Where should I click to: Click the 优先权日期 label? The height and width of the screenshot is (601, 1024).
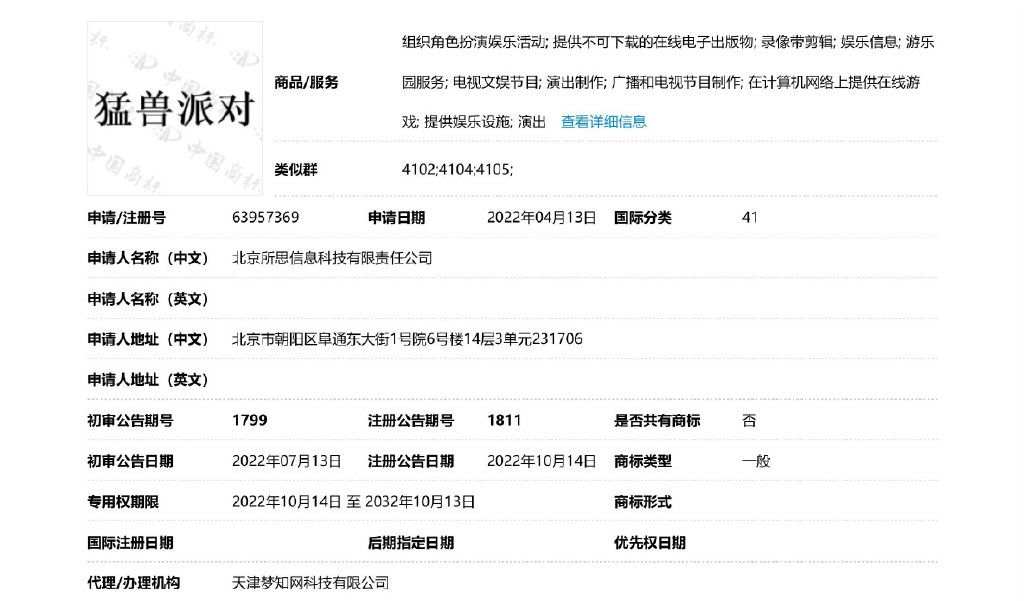coord(650,543)
